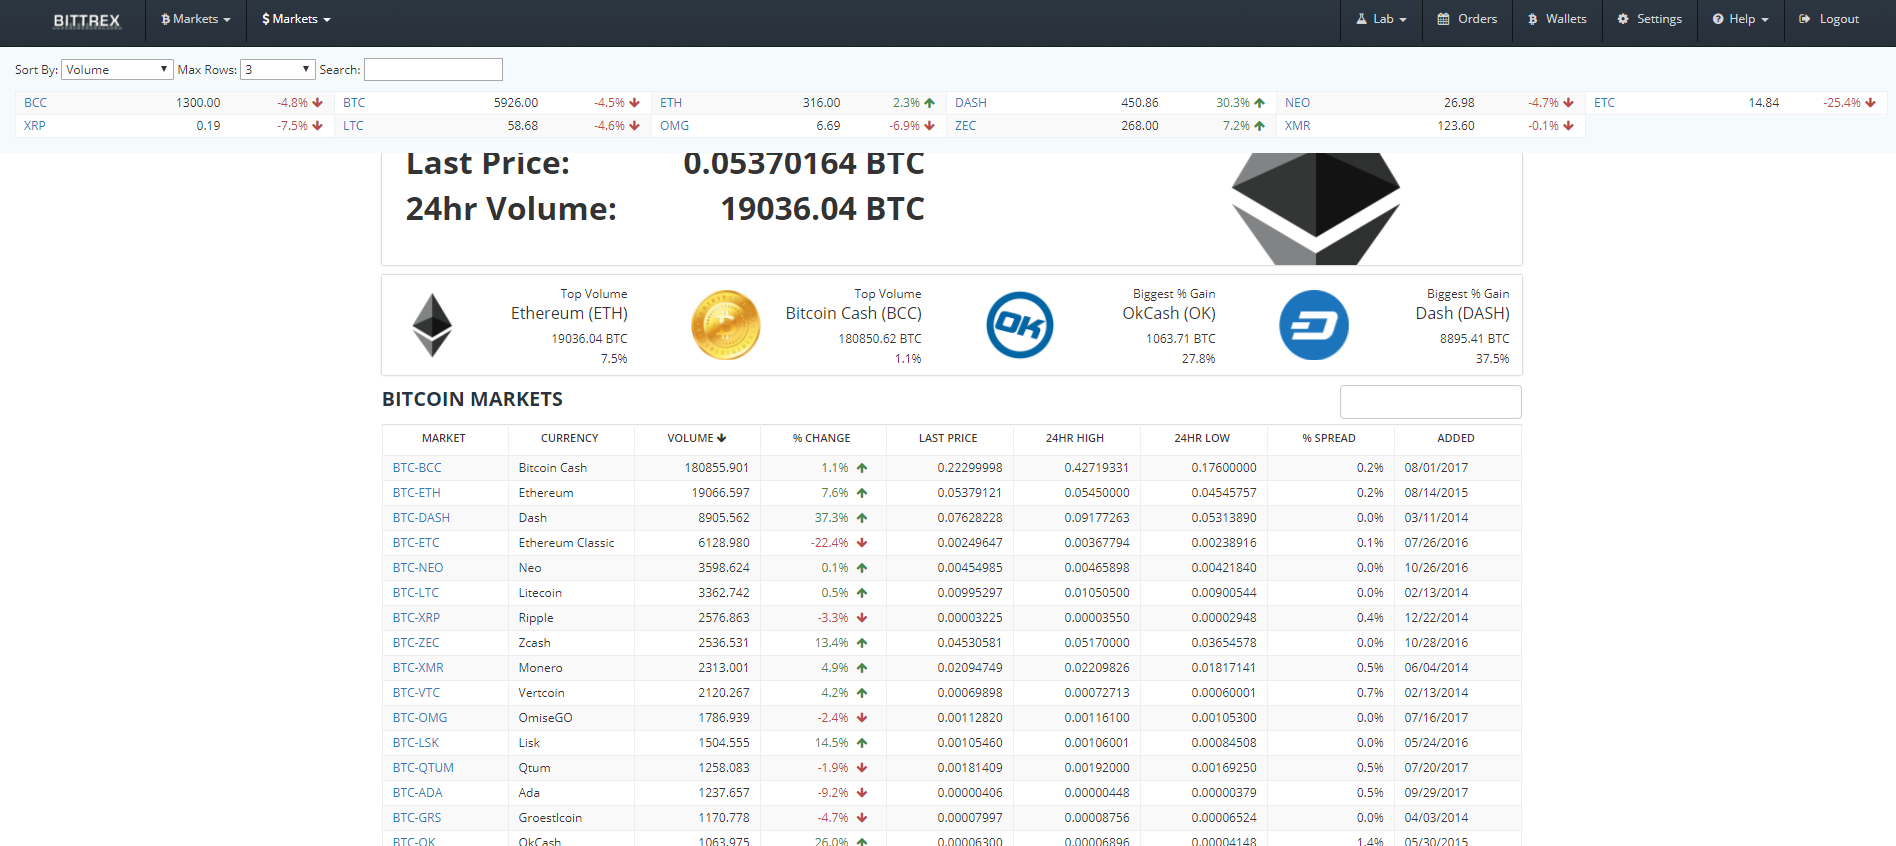Click down arrow icon in BTC-ETC row
This screenshot has height=846, width=1896.
[862, 543]
